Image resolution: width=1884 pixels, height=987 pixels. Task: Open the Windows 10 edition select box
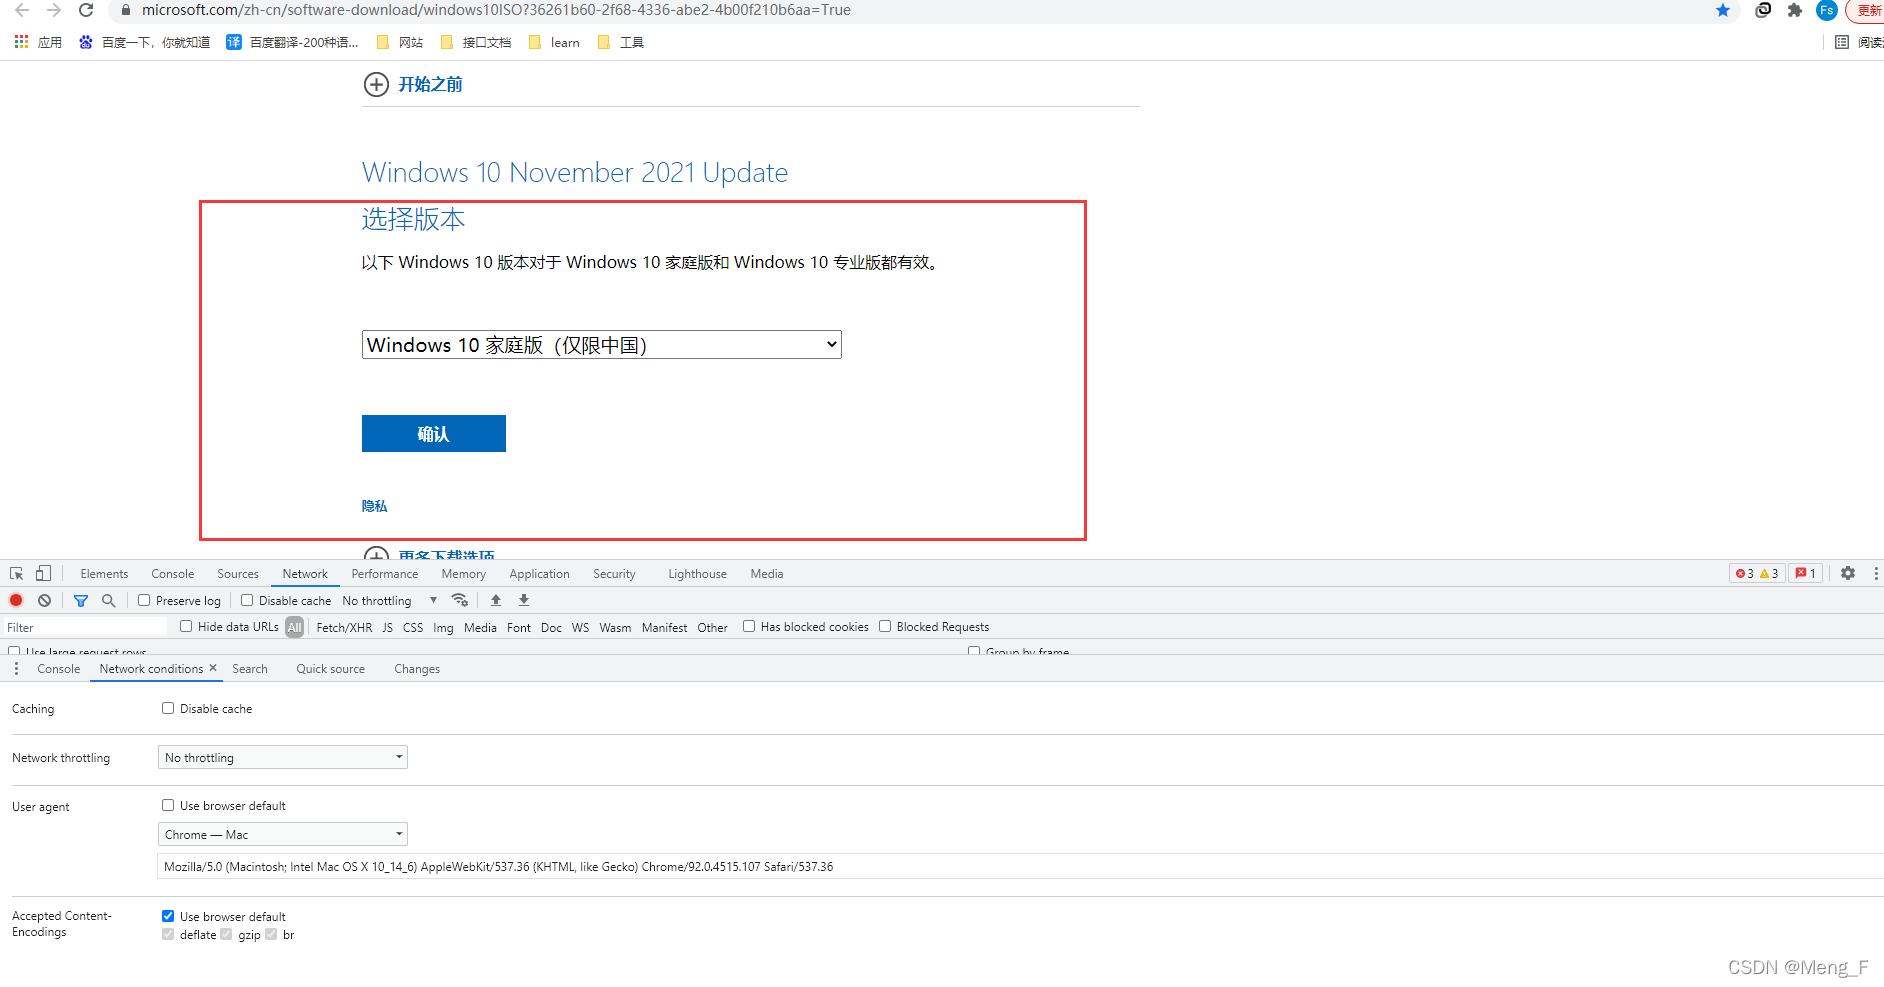click(x=601, y=345)
